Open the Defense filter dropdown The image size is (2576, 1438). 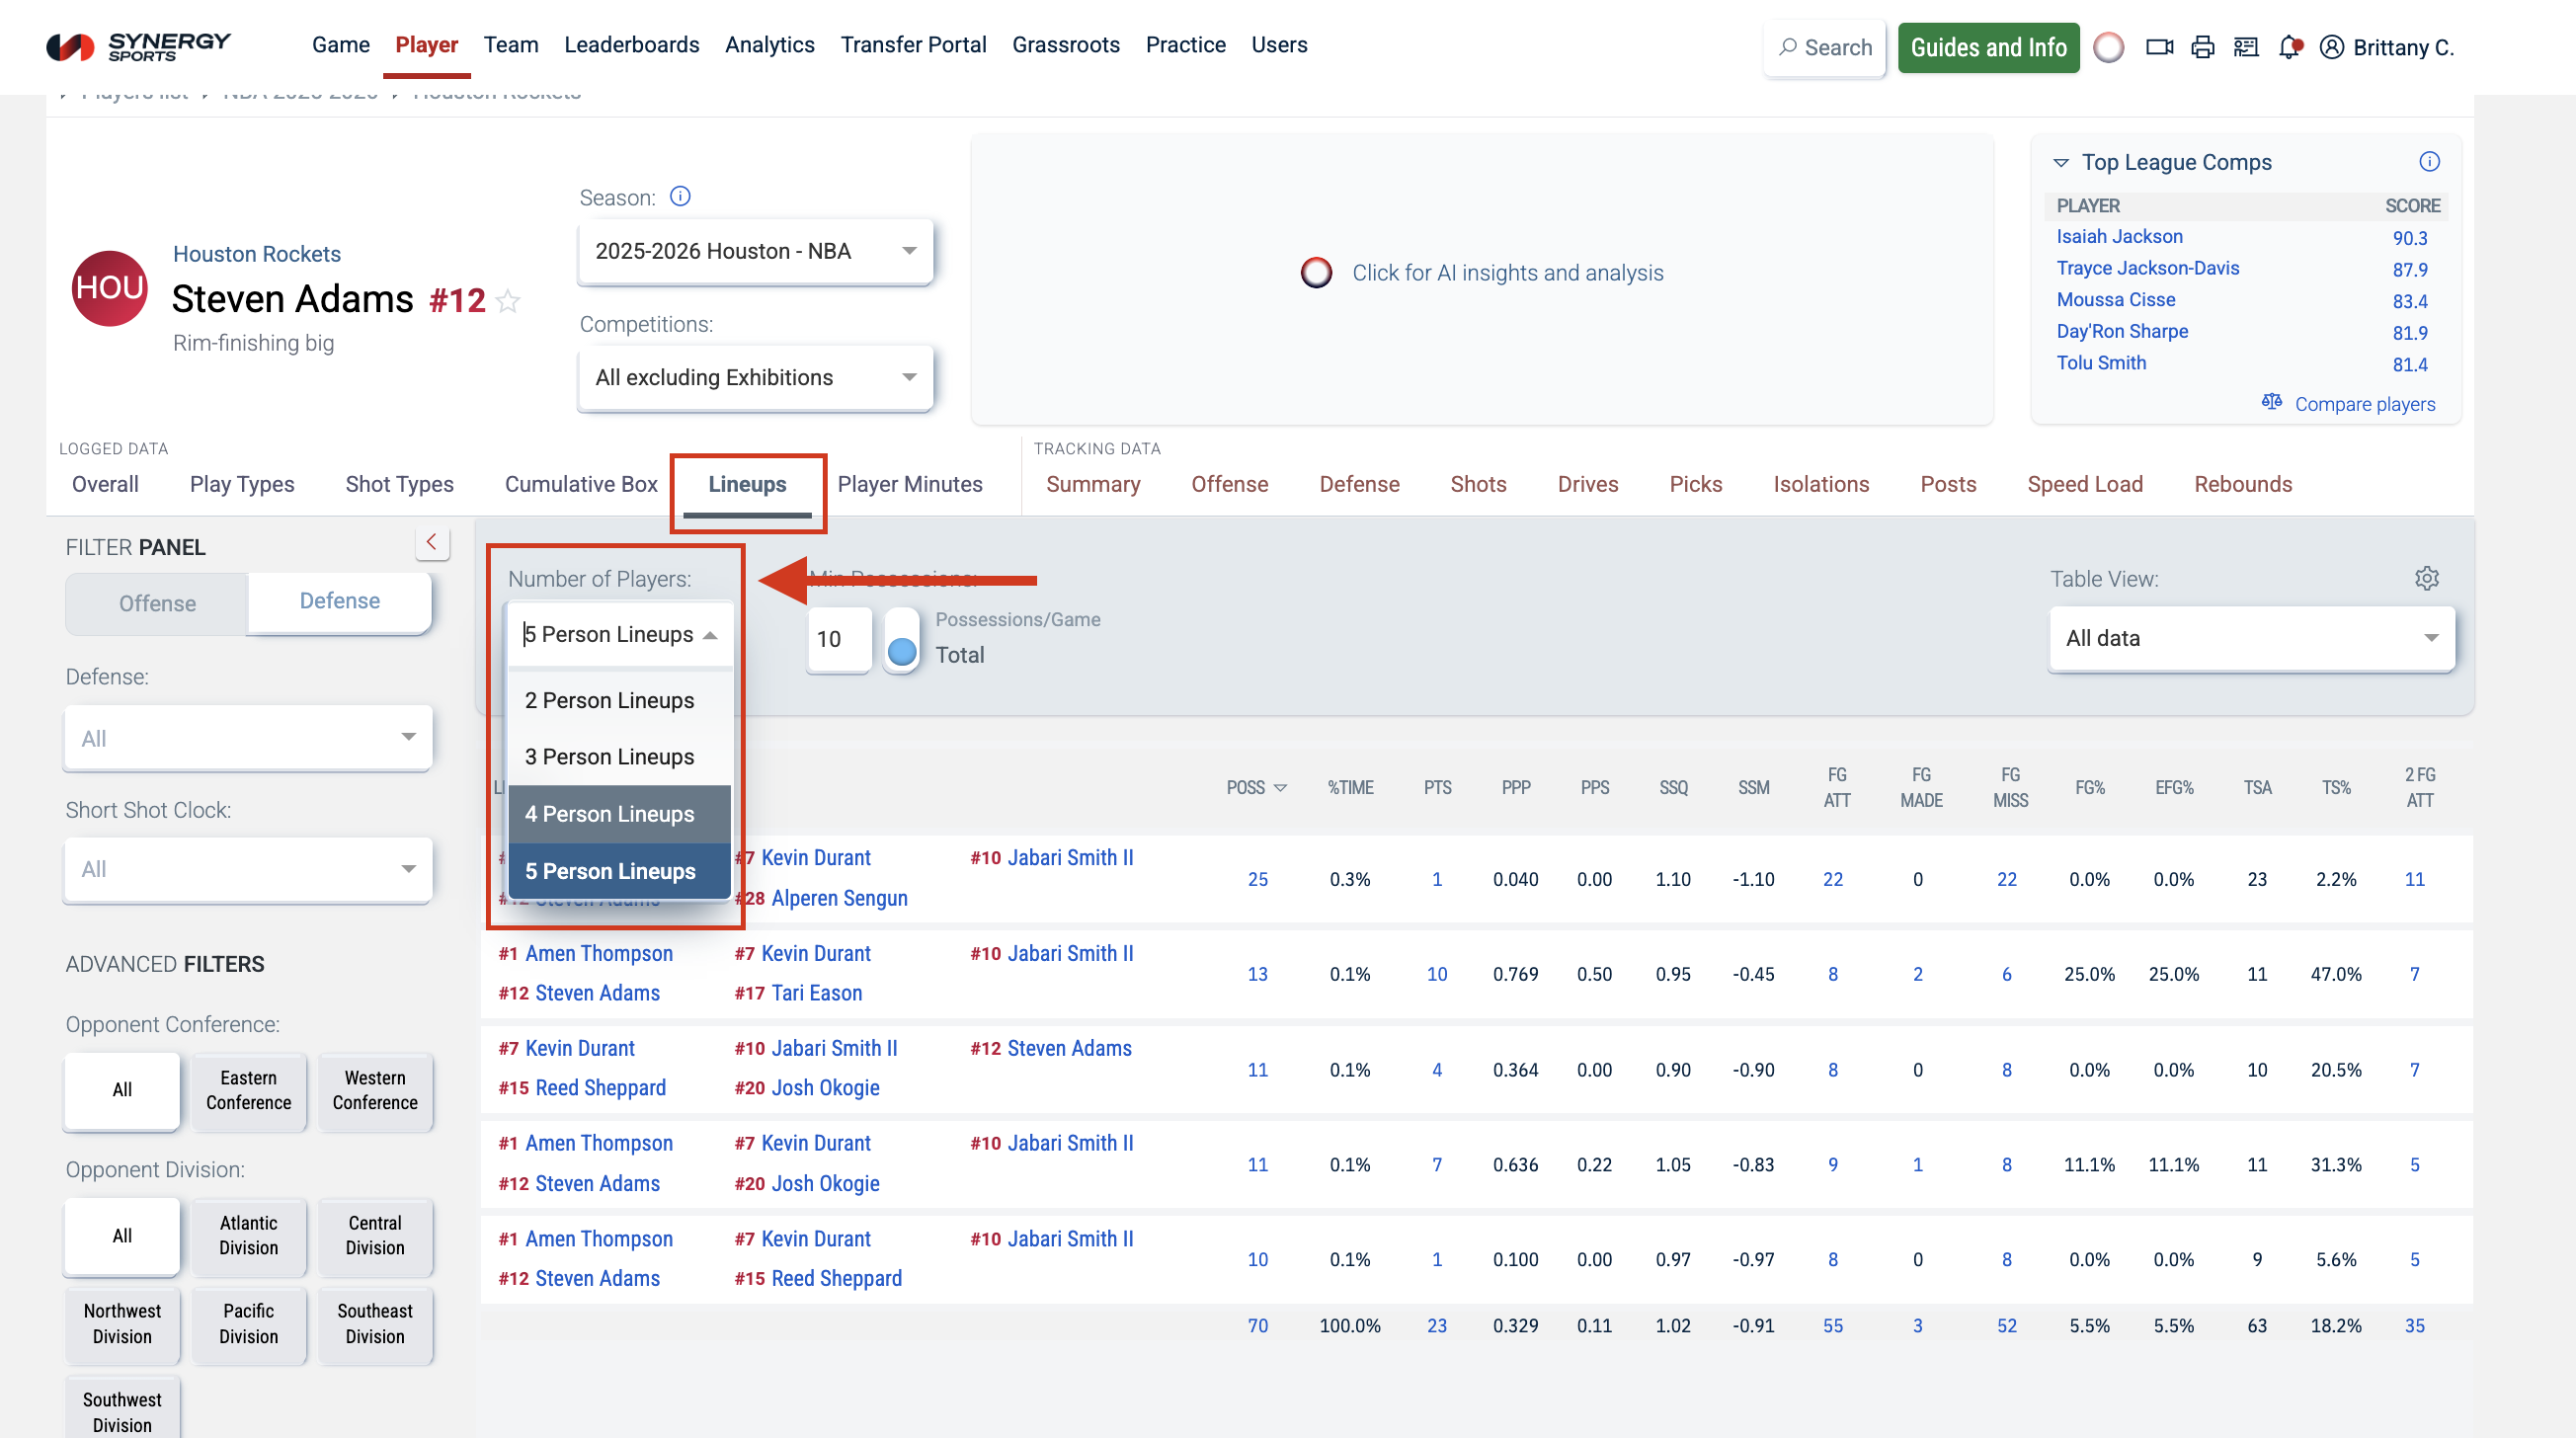tap(248, 738)
